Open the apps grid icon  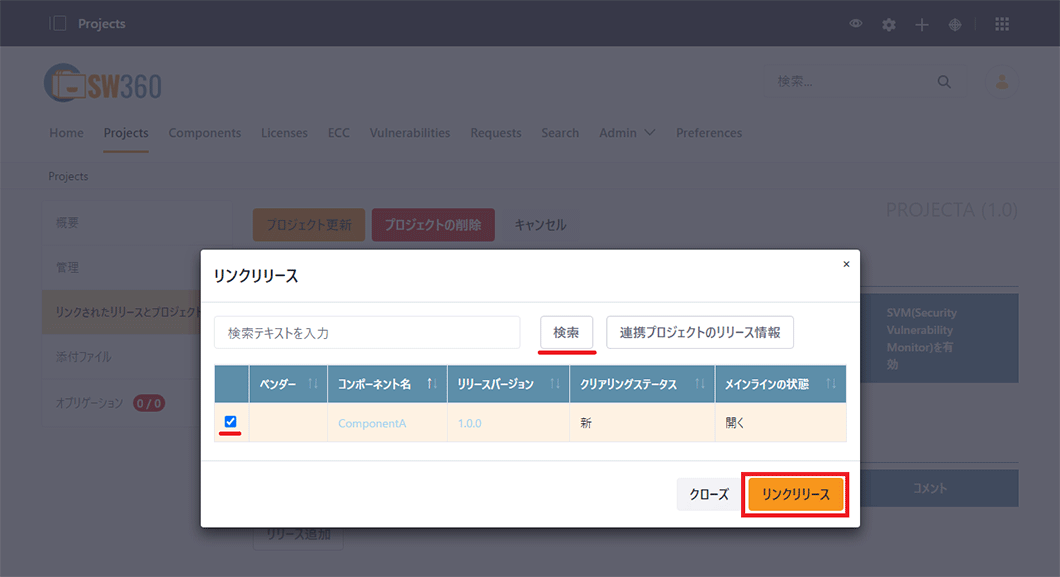1001,23
